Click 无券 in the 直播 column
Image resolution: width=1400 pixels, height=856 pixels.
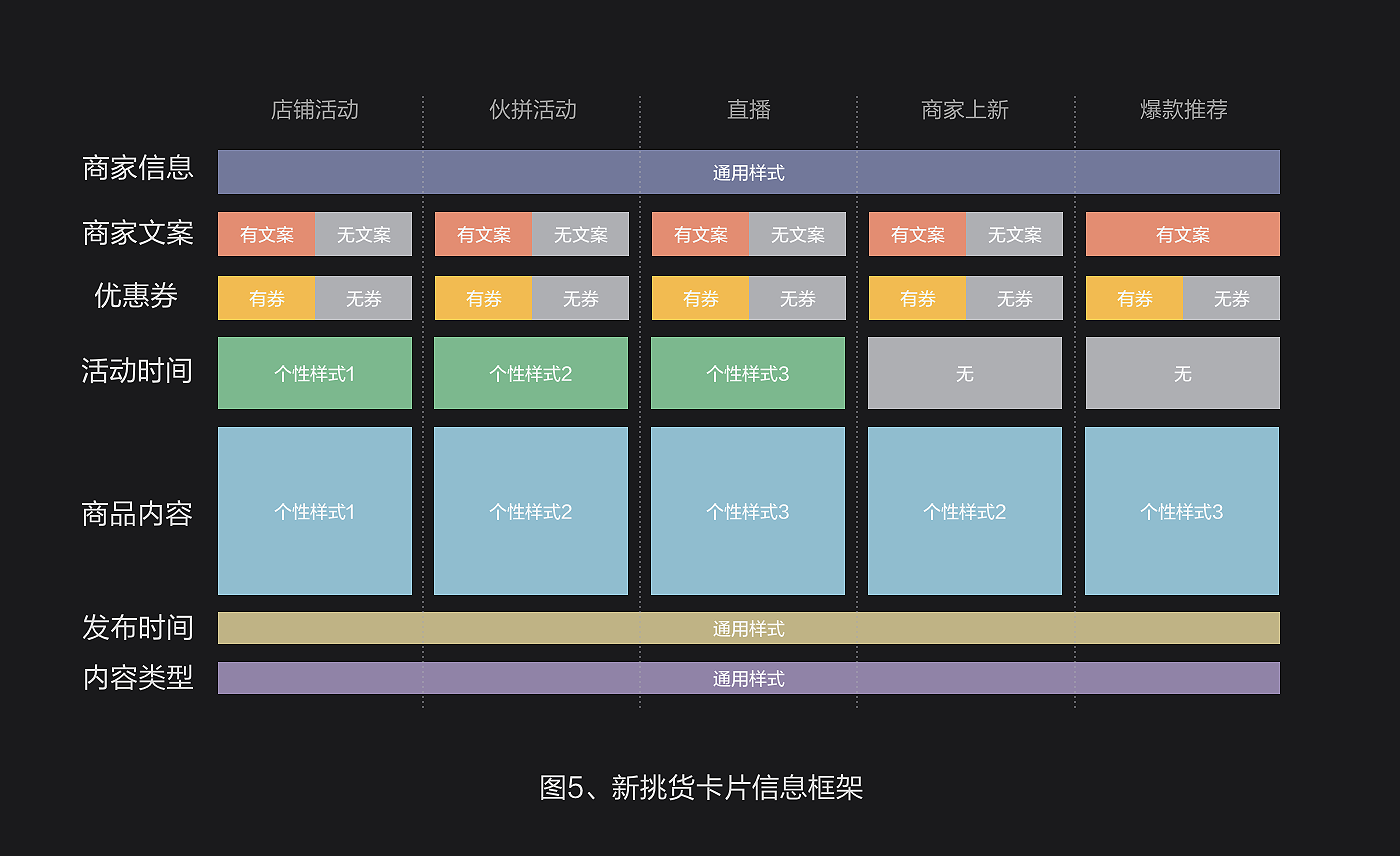(797, 298)
